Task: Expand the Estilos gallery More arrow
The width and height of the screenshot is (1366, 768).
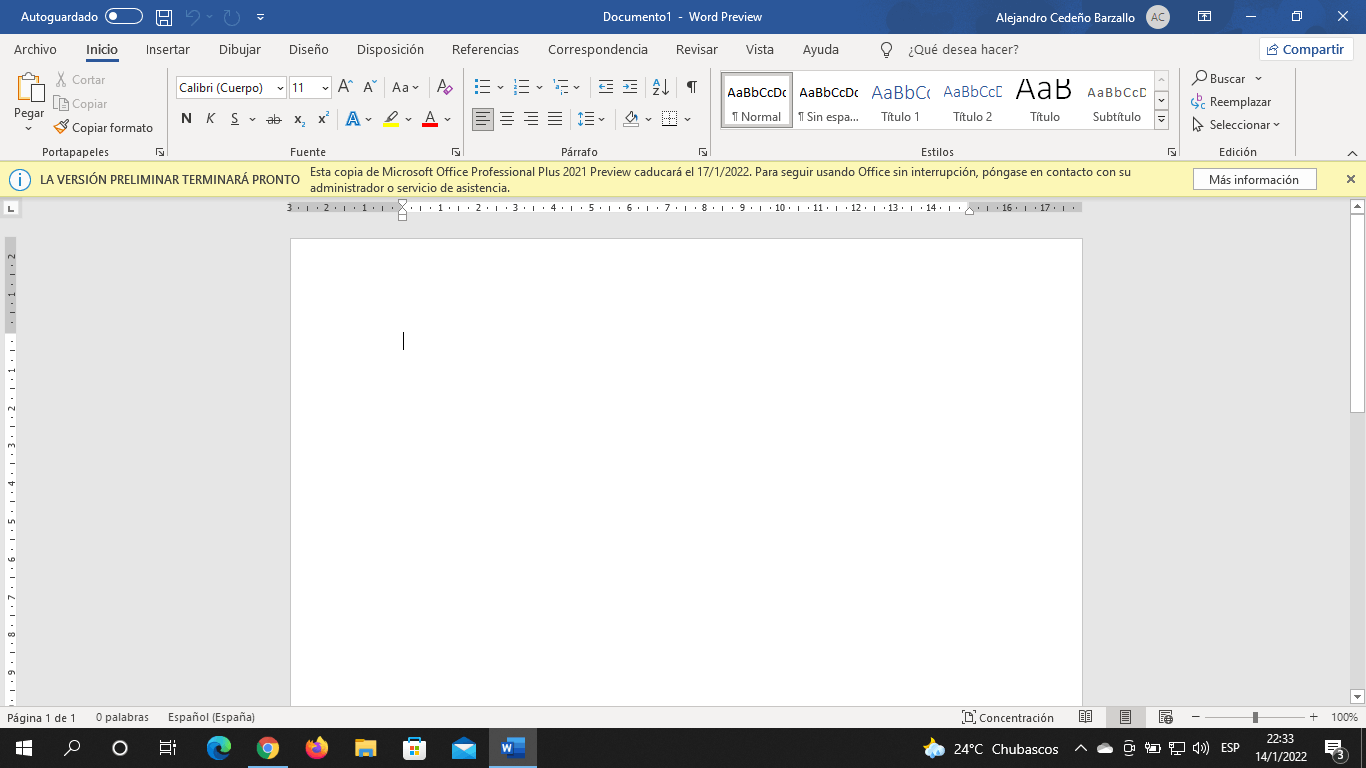Action: (1161, 119)
